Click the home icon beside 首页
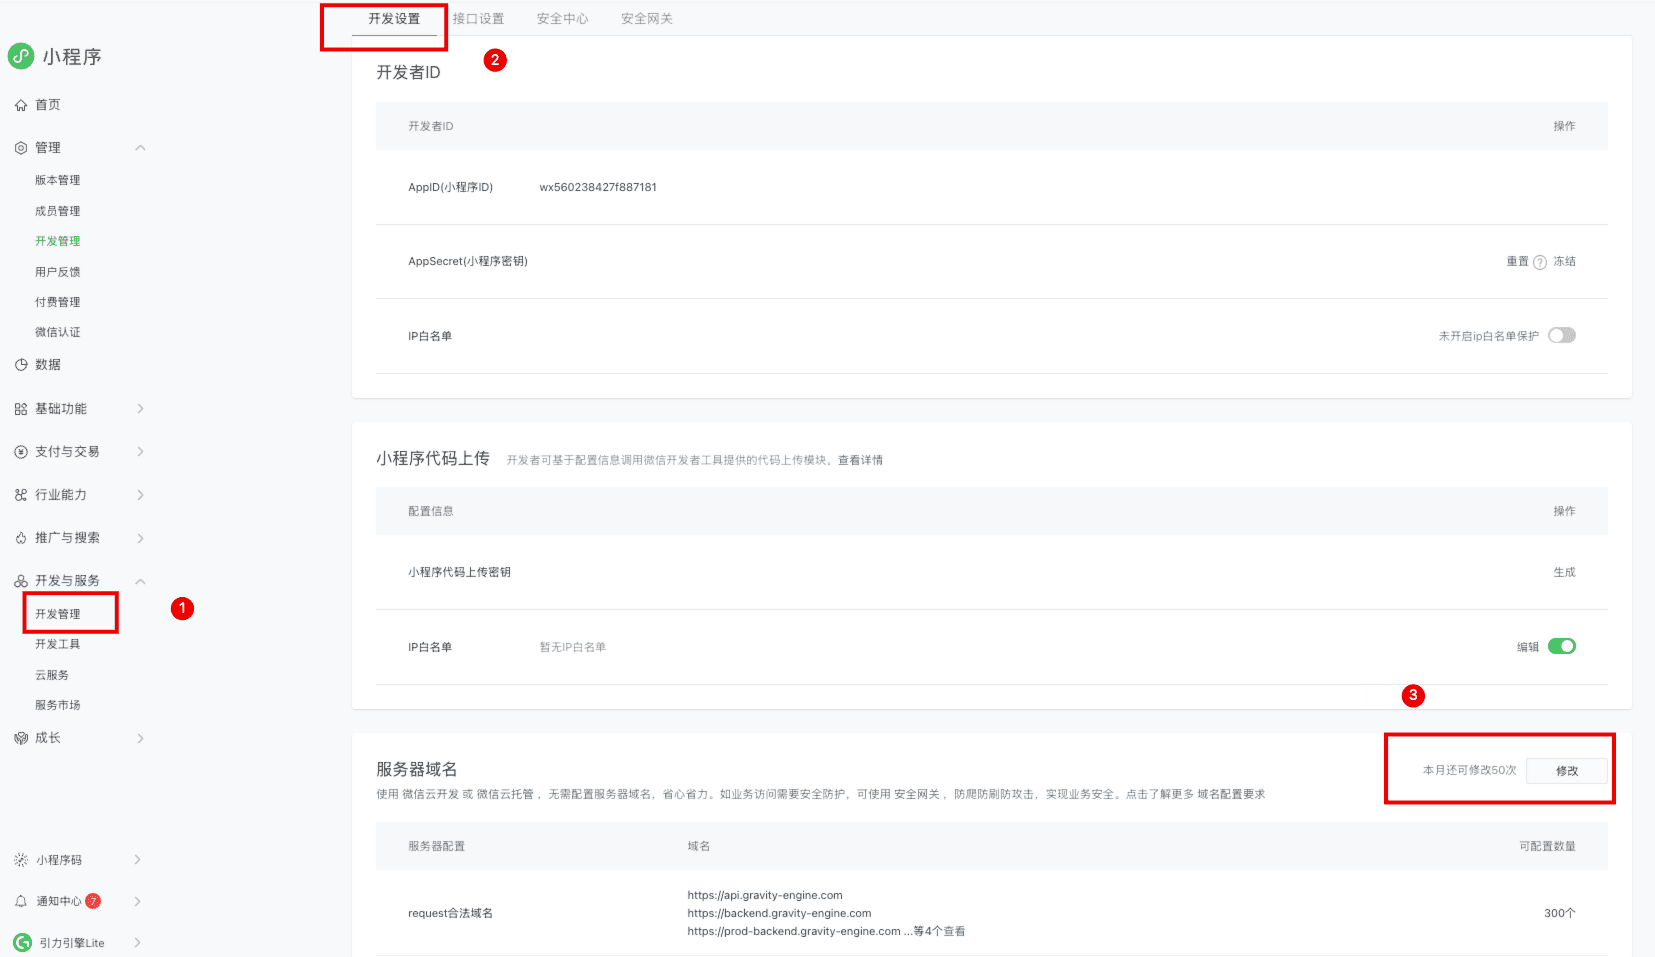The image size is (1655, 957). click(x=21, y=105)
